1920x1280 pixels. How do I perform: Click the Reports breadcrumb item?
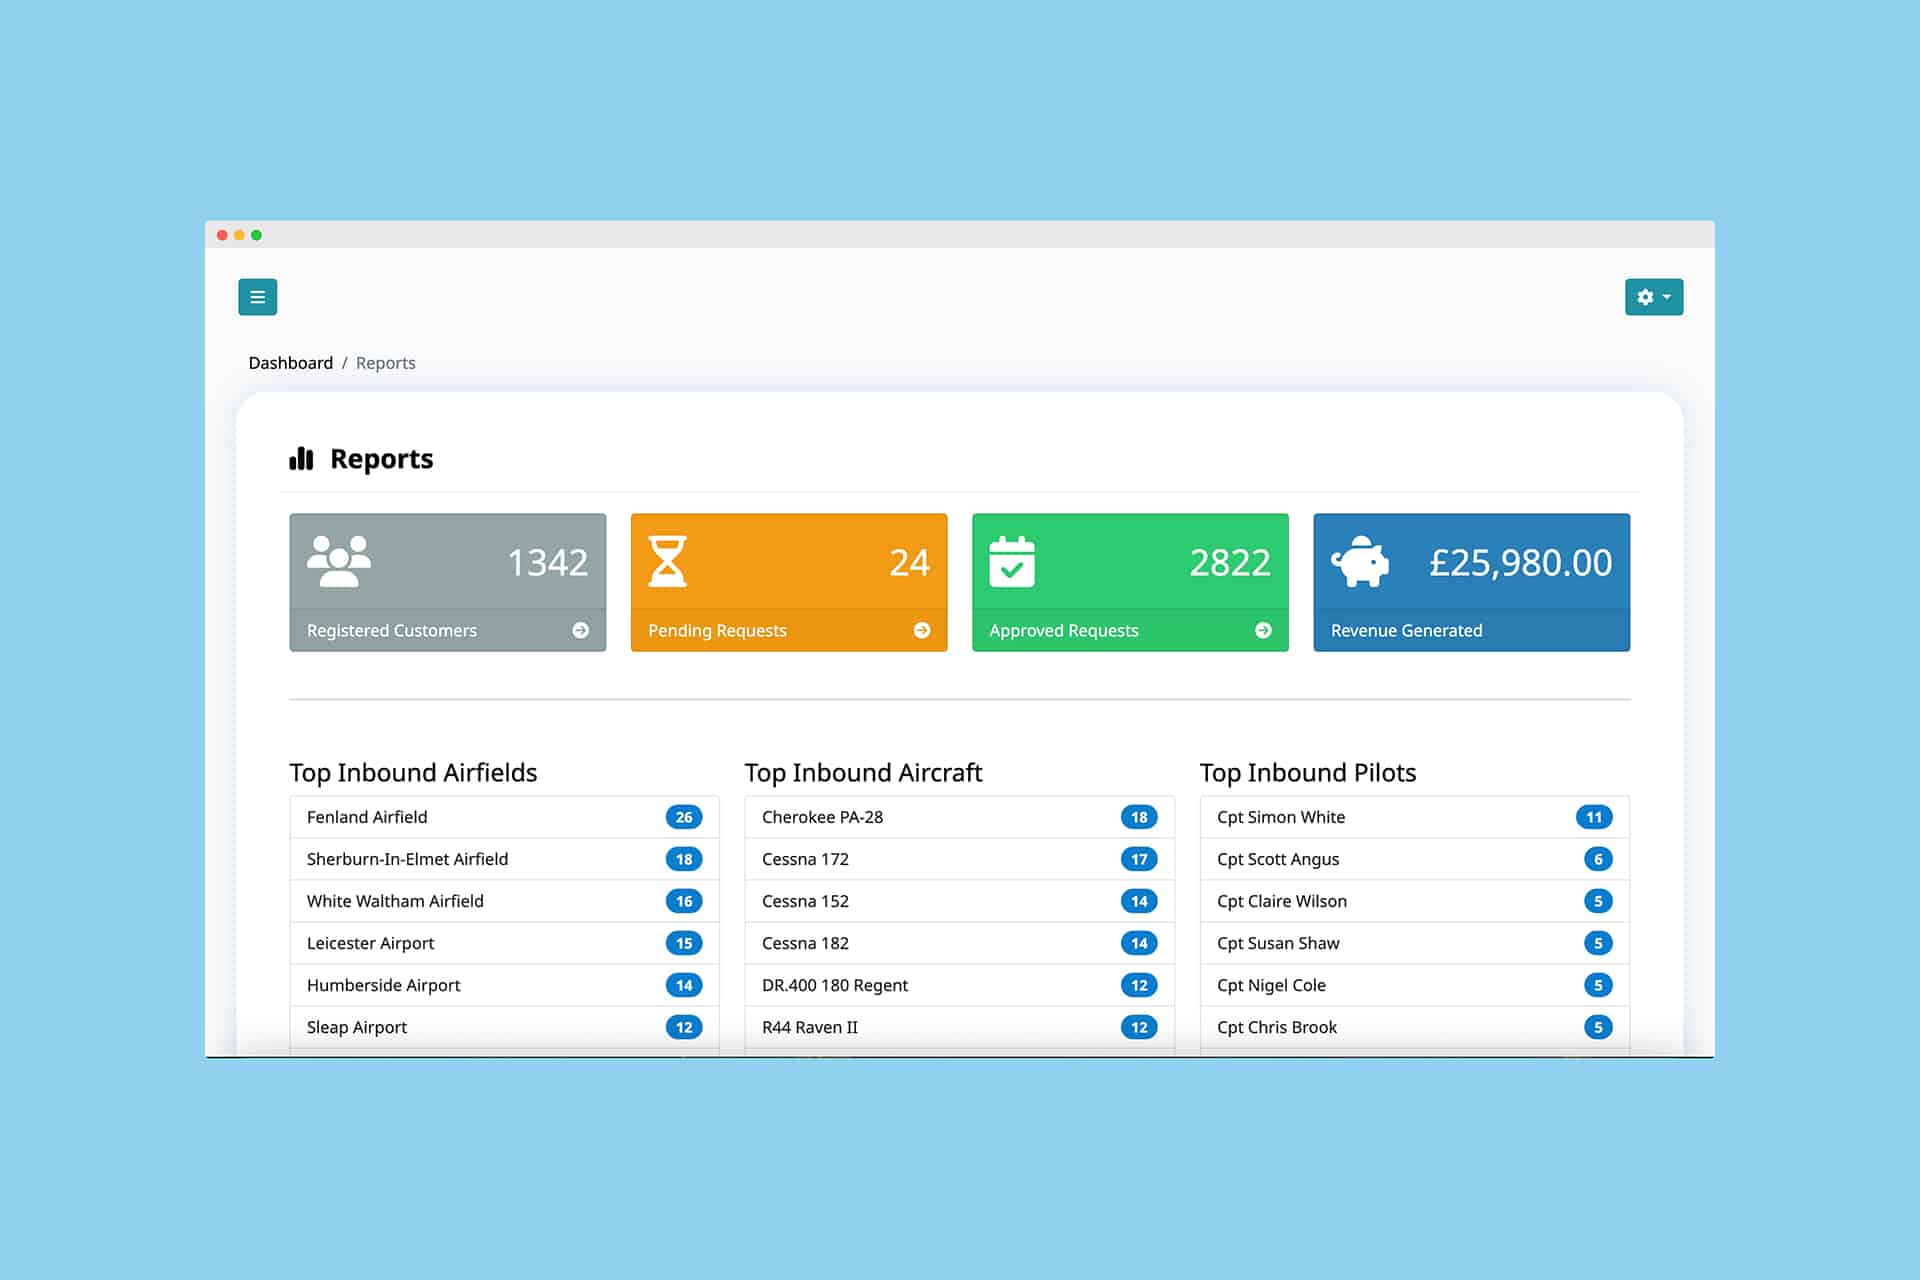point(385,363)
